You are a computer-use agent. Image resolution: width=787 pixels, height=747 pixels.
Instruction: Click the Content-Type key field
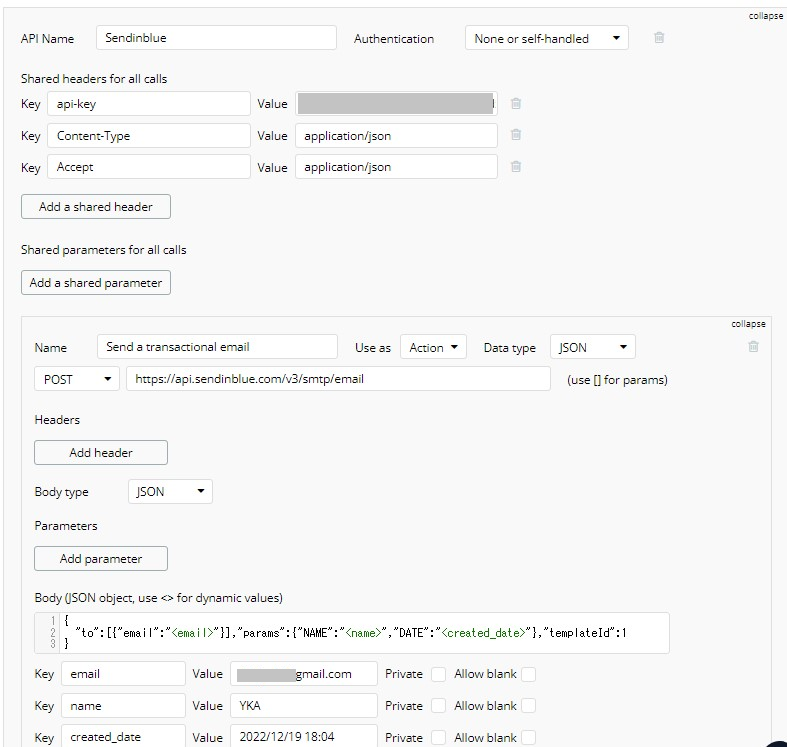tap(149, 136)
